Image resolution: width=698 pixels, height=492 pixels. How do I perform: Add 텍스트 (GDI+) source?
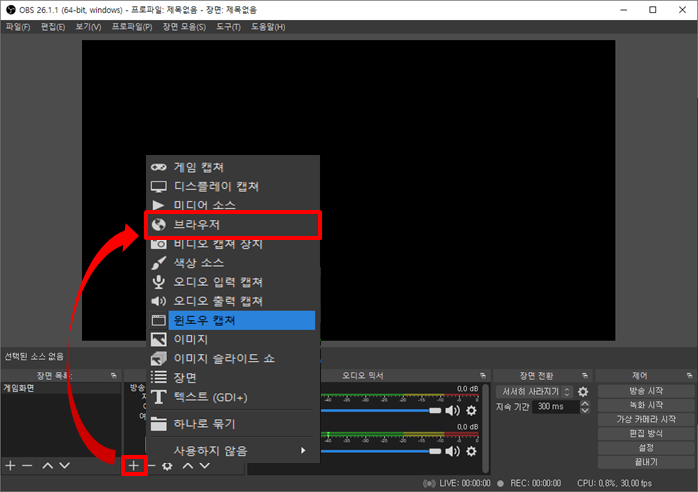[233, 397]
